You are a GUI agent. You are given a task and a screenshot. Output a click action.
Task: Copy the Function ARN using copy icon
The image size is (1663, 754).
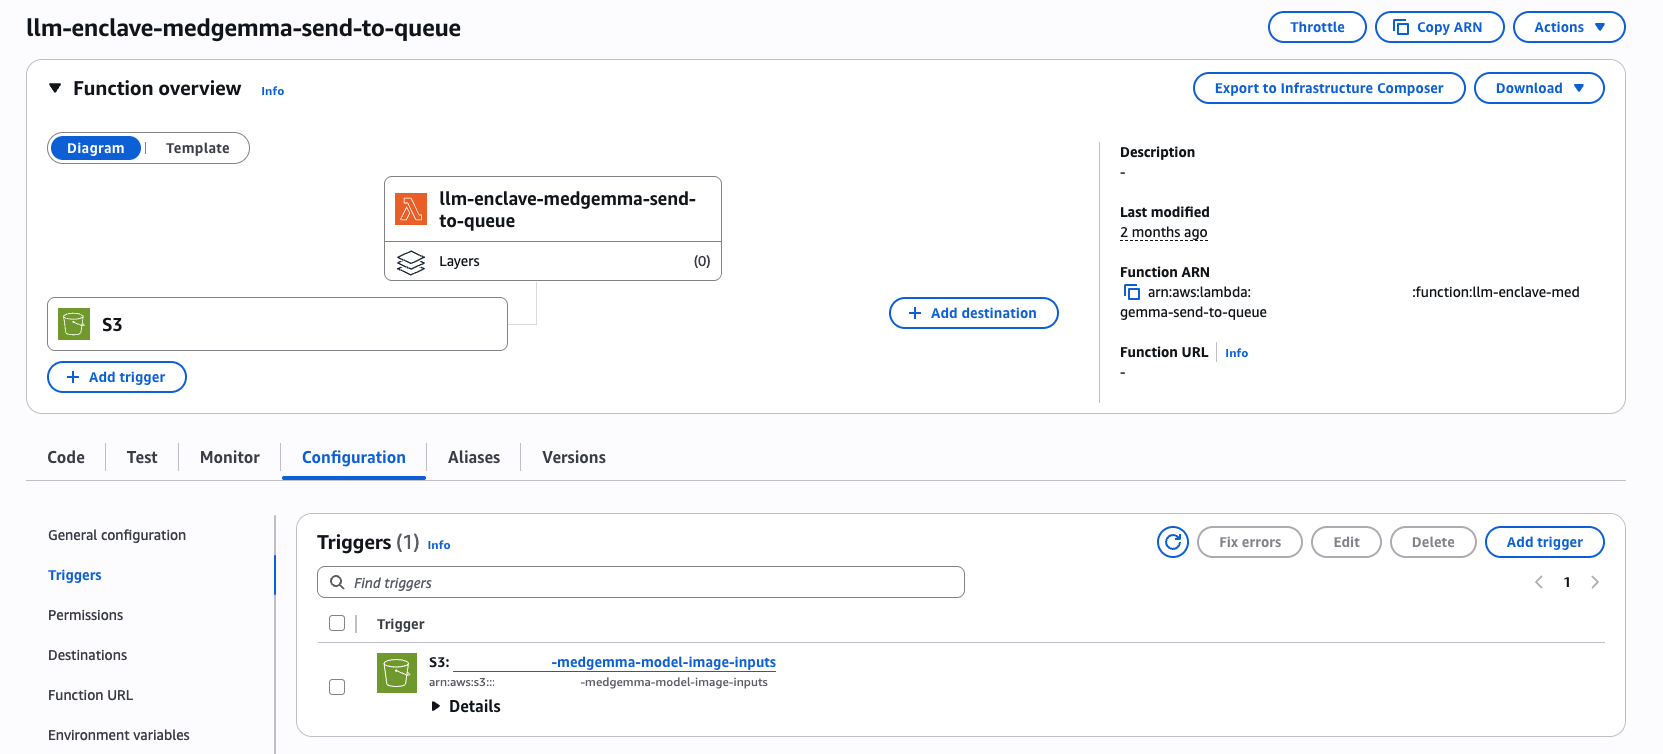tap(1132, 292)
